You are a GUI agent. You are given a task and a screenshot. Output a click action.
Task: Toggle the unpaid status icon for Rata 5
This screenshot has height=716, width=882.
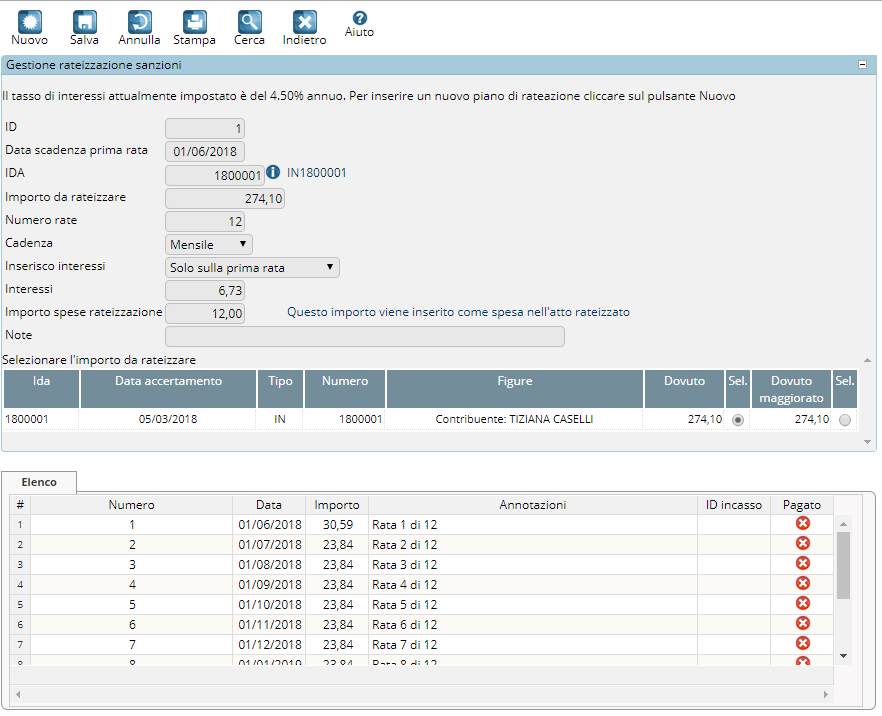point(802,604)
